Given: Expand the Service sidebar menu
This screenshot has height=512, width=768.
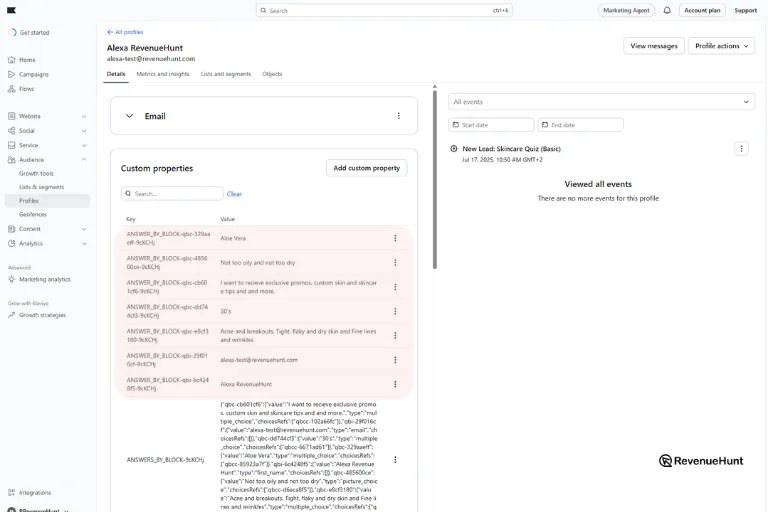Looking at the screenshot, I should (x=84, y=146).
